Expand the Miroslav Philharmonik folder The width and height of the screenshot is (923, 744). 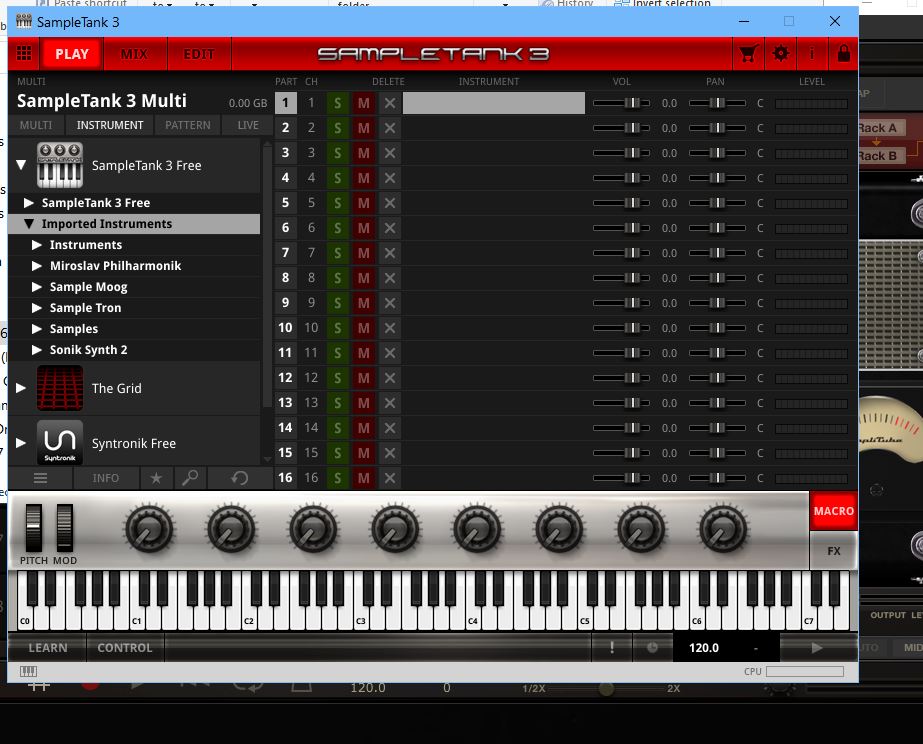(36, 266)
